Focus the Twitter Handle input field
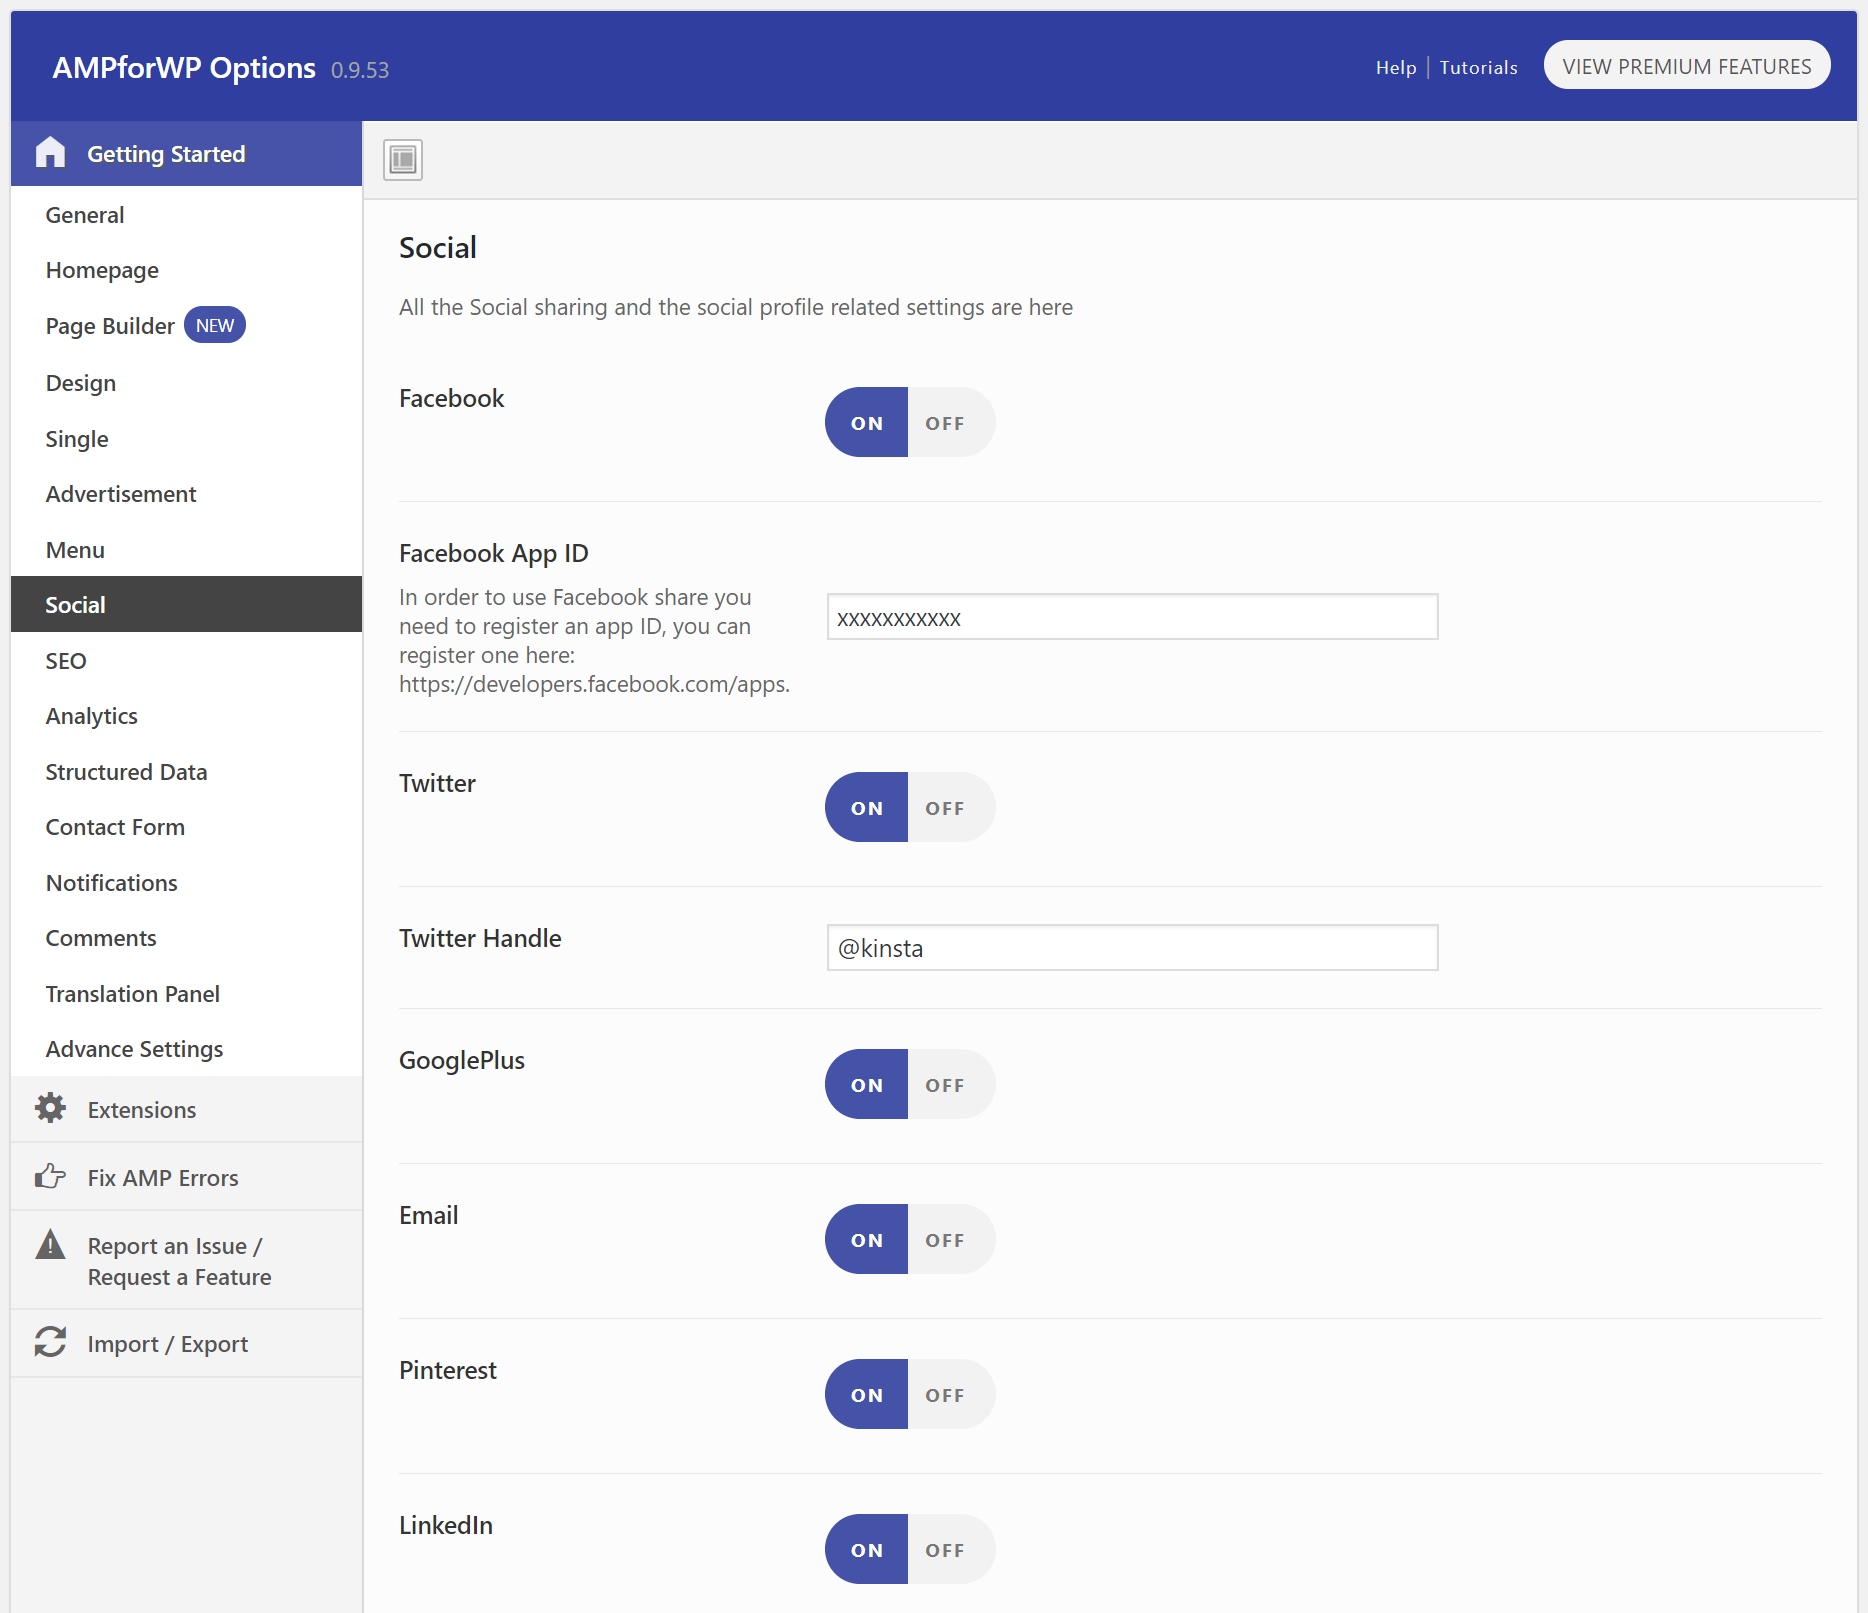Screen dimensions: 1868x1613 pos(1132,948)
